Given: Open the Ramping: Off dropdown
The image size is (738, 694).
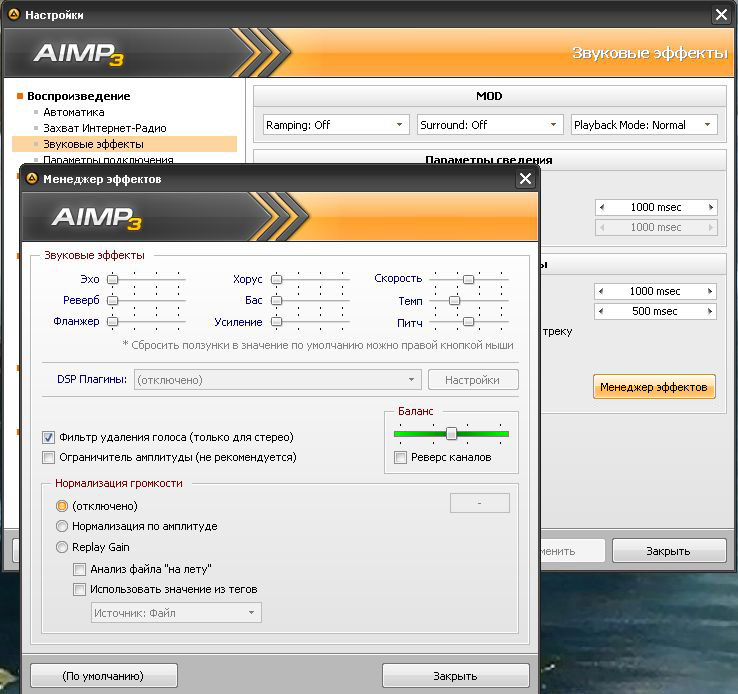Looking at the screenshot, I should click(x=336, y=125).
